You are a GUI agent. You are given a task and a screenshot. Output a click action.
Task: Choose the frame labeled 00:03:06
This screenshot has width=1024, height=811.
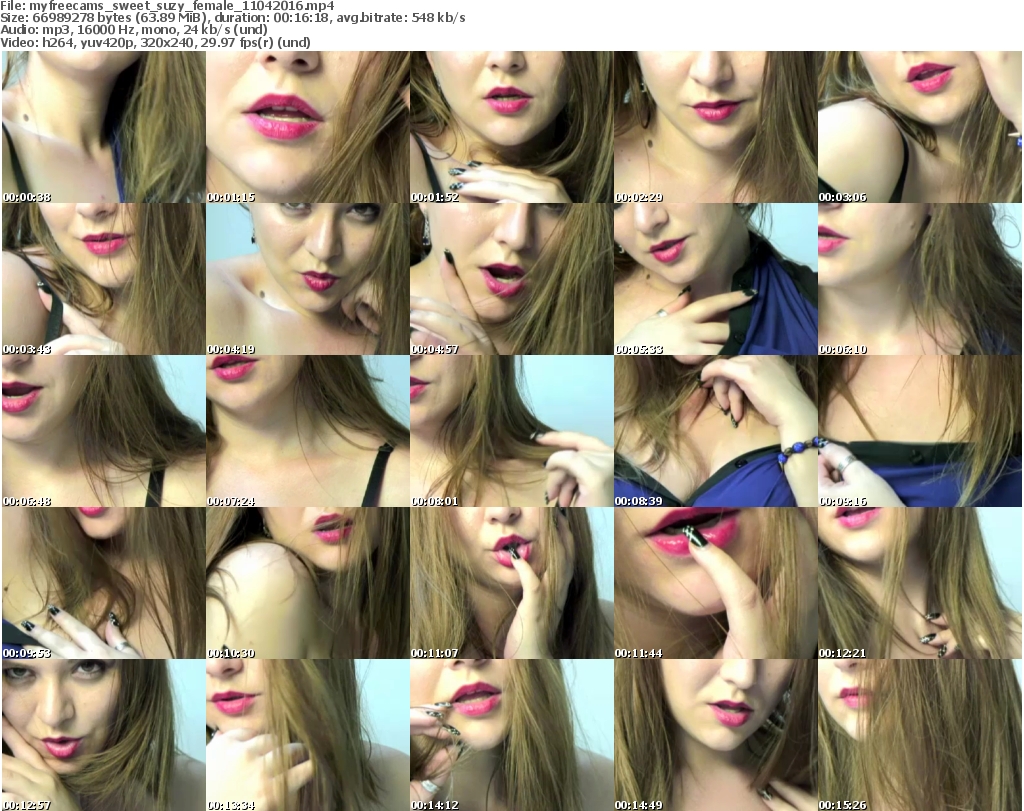(x=920, y=127)
